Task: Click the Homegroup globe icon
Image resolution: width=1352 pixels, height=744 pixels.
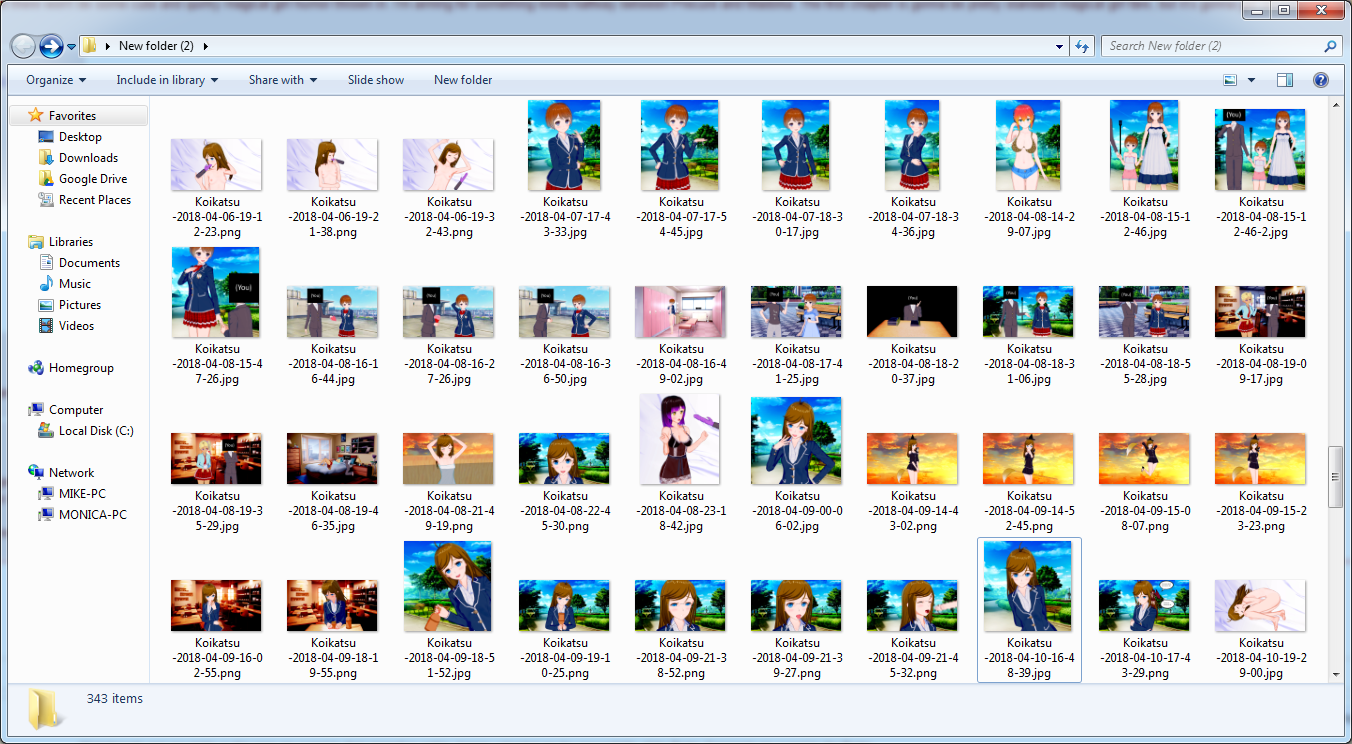Action: pos(36,368)
